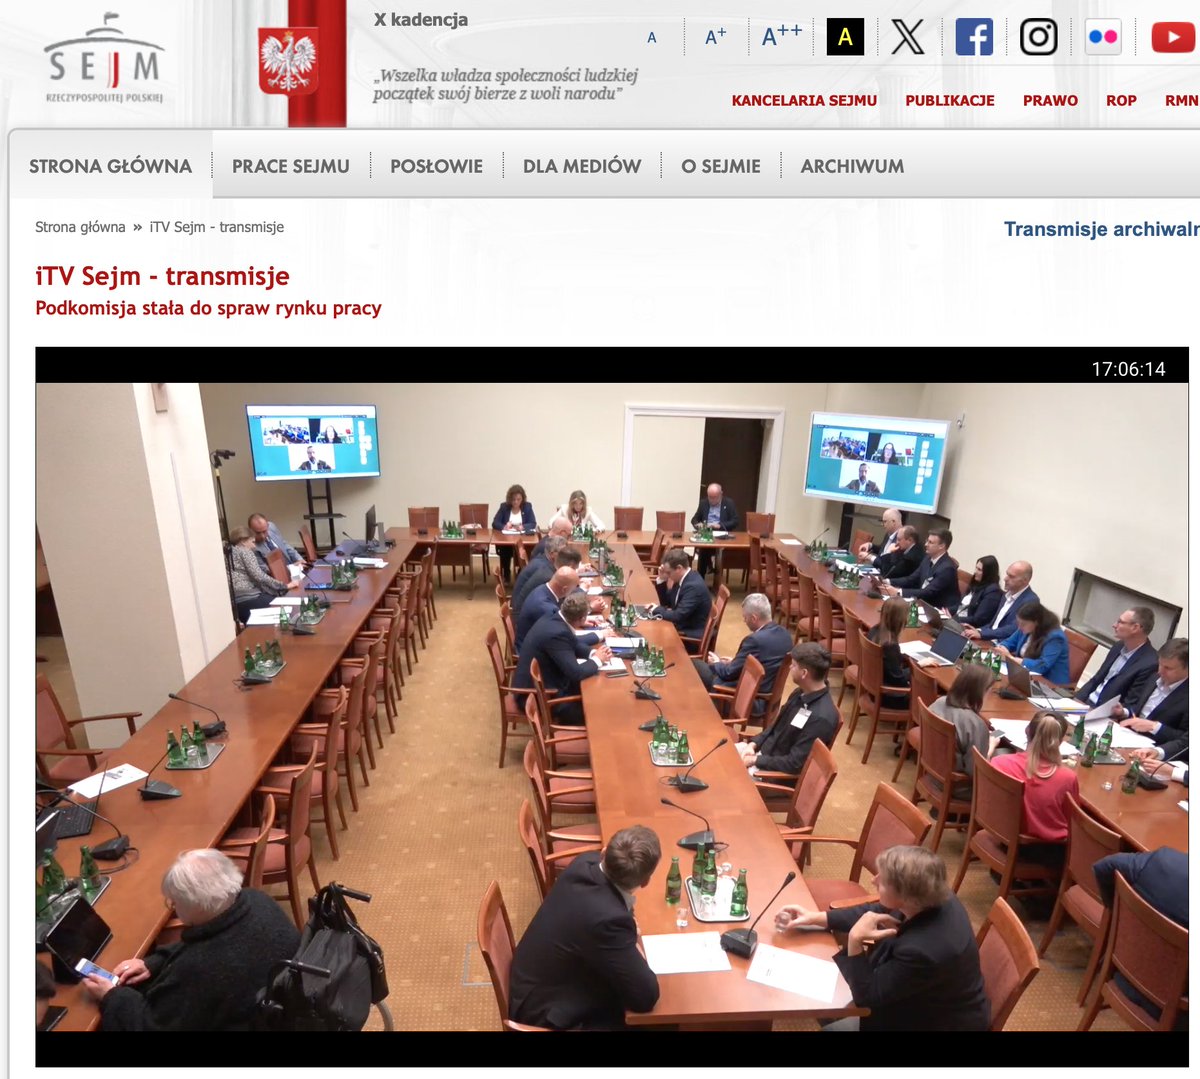Open the Prawo link
Viewport: 1200px width, 1079px height.
point(1050,100)
